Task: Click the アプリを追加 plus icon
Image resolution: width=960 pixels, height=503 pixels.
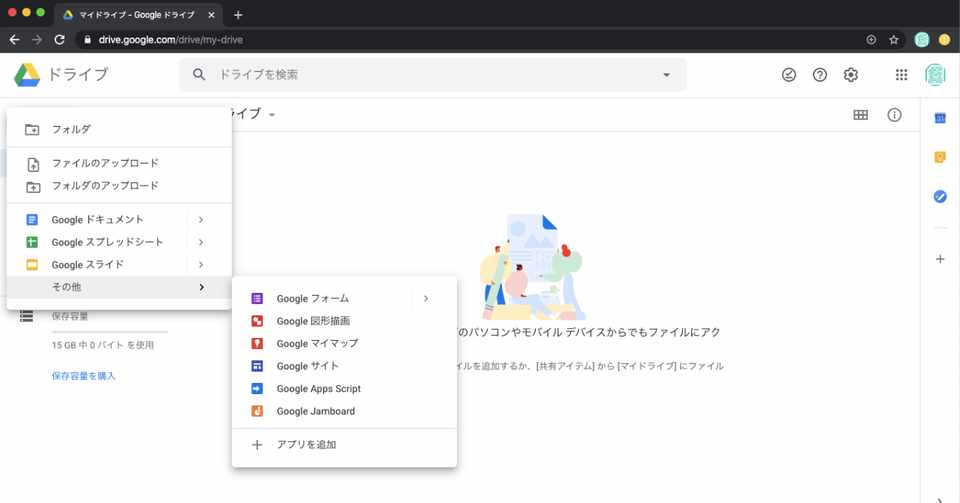Action: [x=257, y=445]
